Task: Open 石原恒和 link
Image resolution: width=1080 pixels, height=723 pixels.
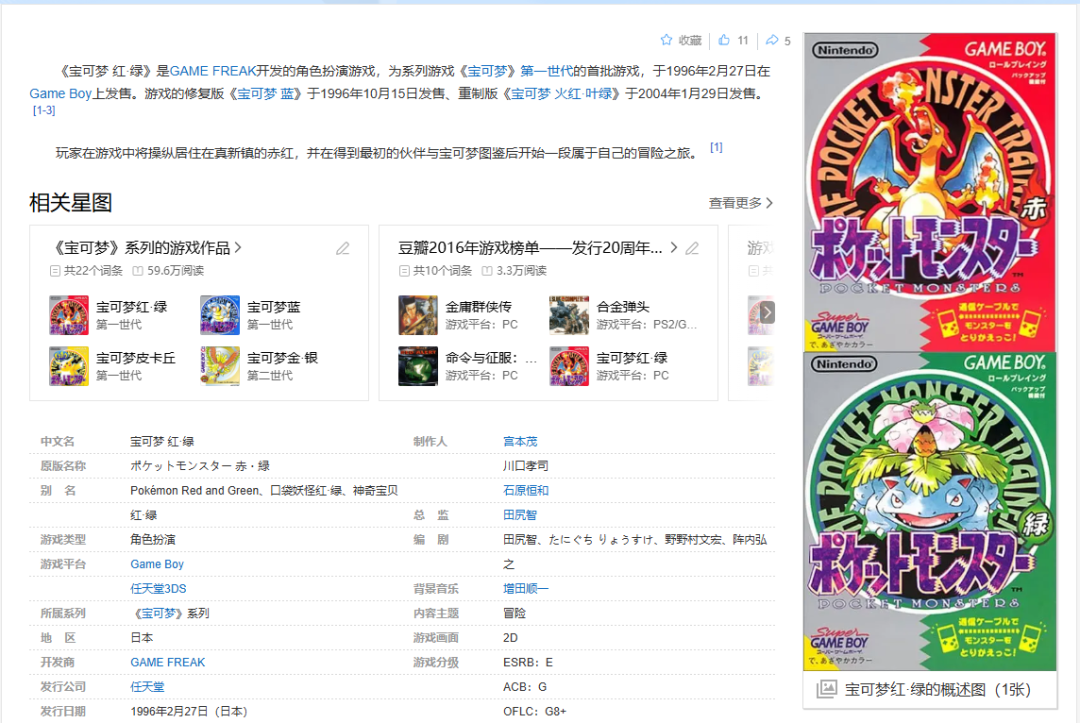Action: [x=526, y=490]
